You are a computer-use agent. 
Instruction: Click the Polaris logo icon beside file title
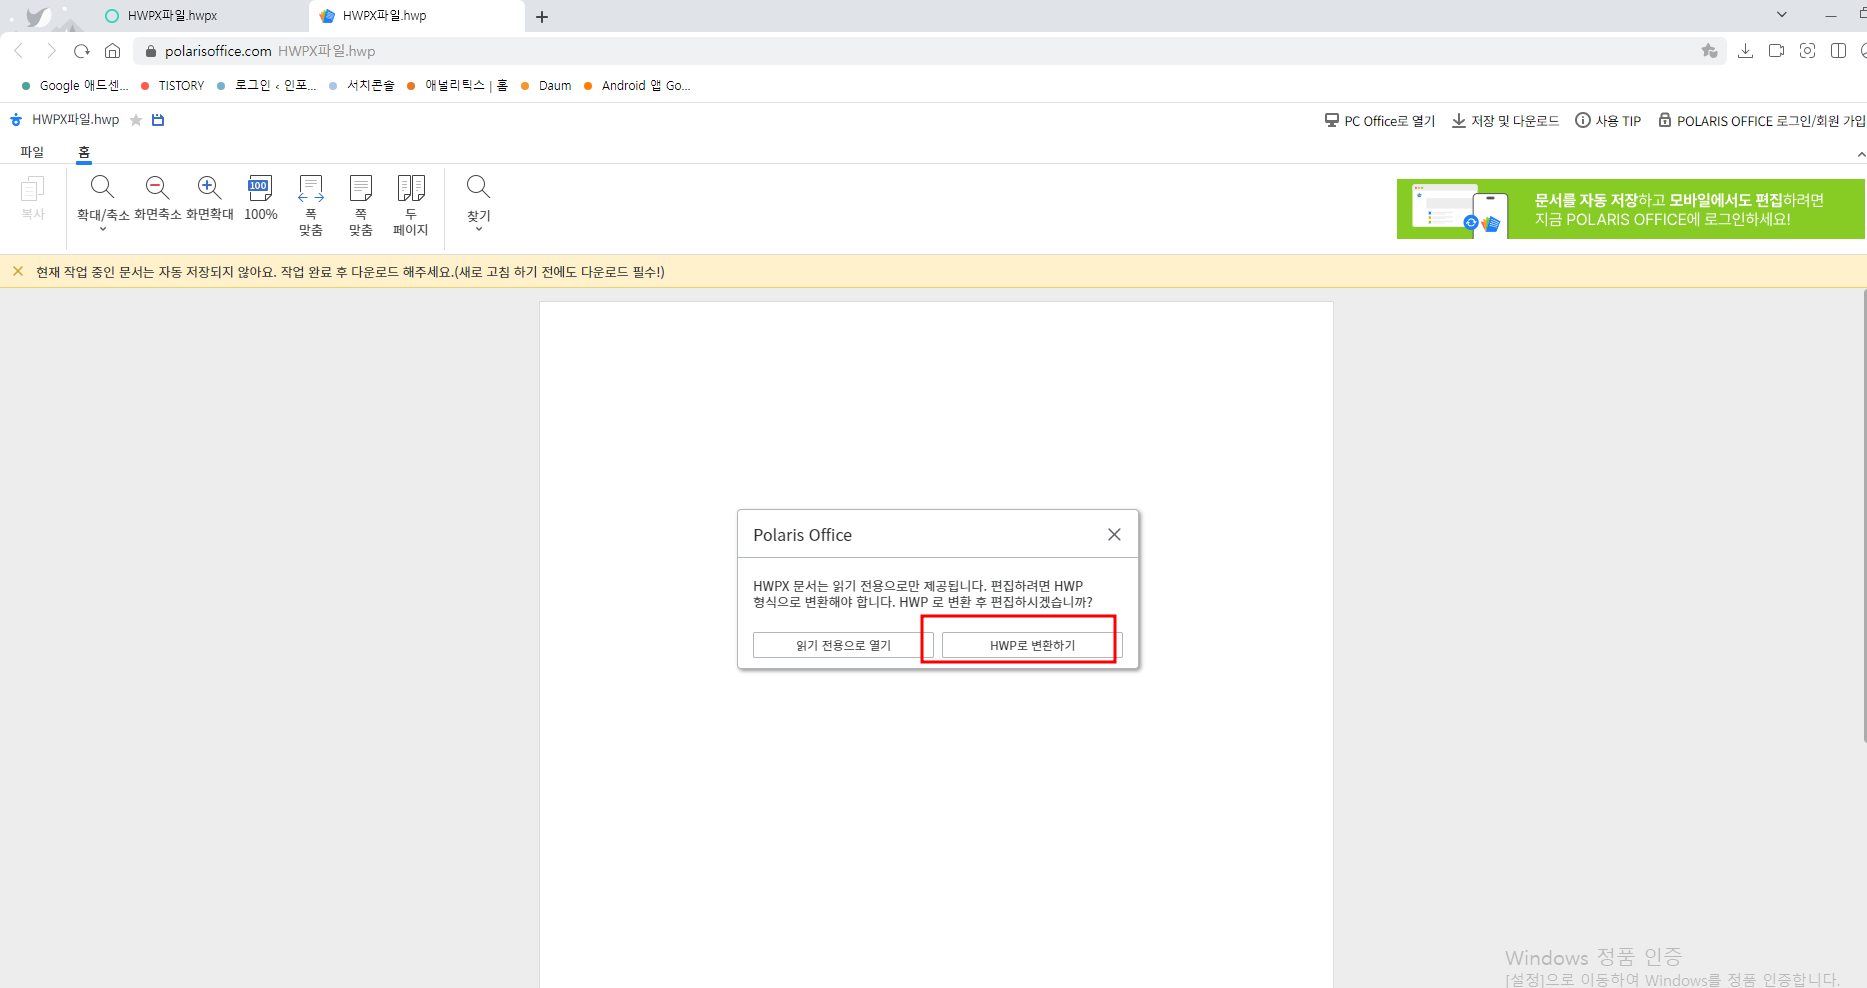pos(16,120)
